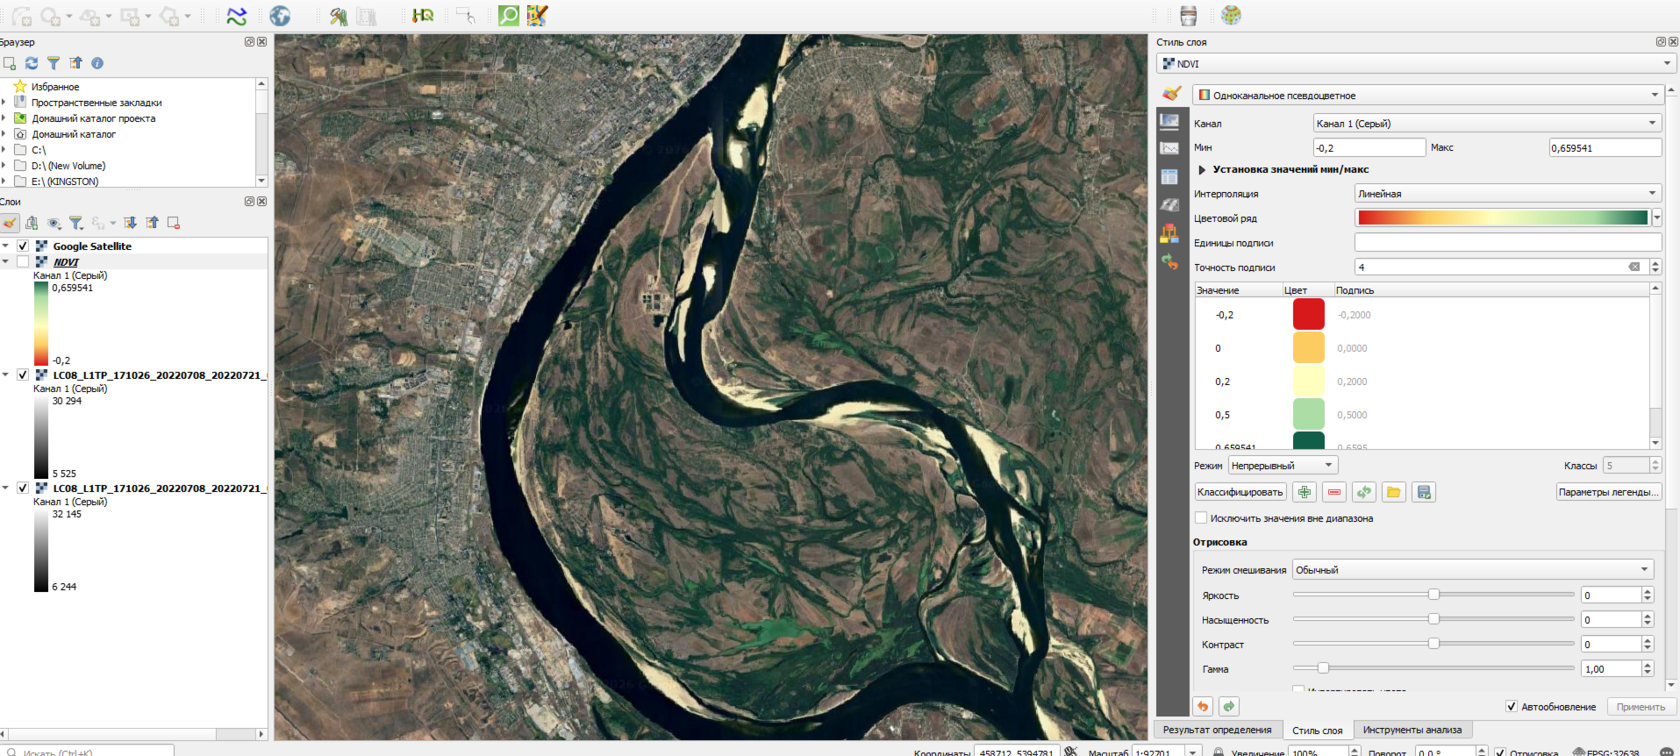1680x756 pixels.
Task: Enable the NDVI layer checkbox
Action: [x=23, y=262]
